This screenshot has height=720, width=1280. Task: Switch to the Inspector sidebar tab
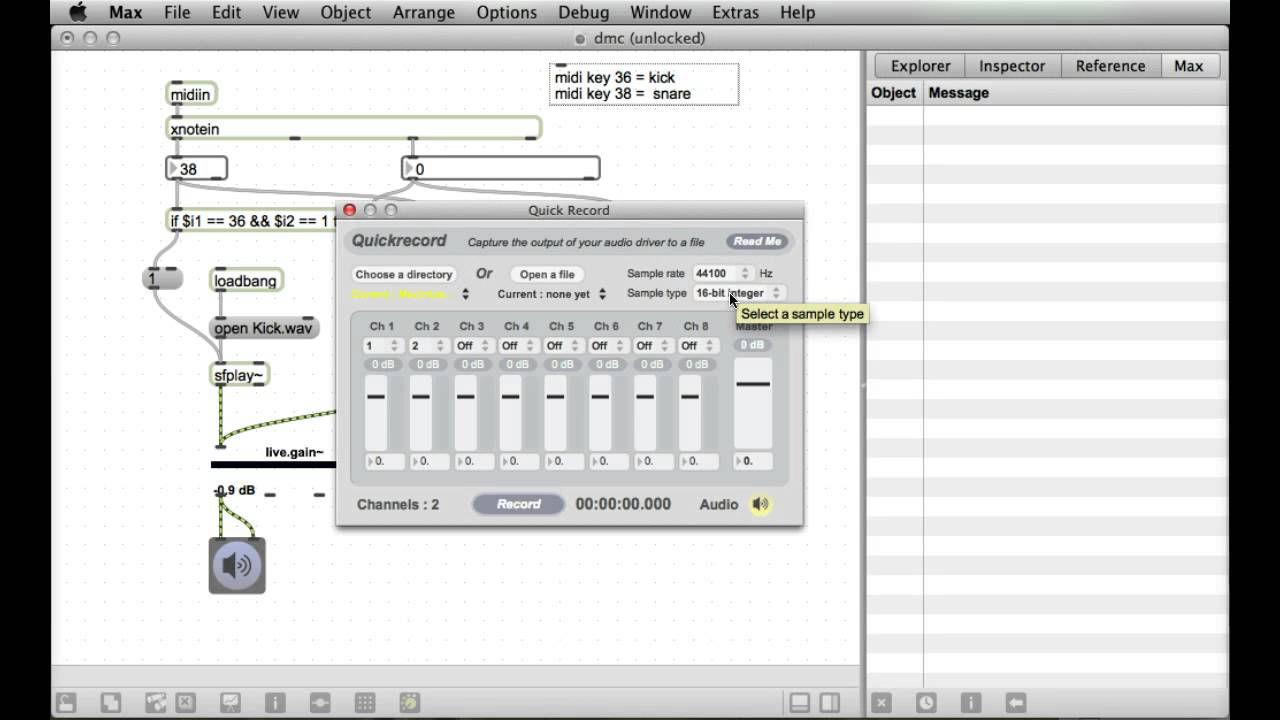pyautogui.click(x=1012, y=66)
